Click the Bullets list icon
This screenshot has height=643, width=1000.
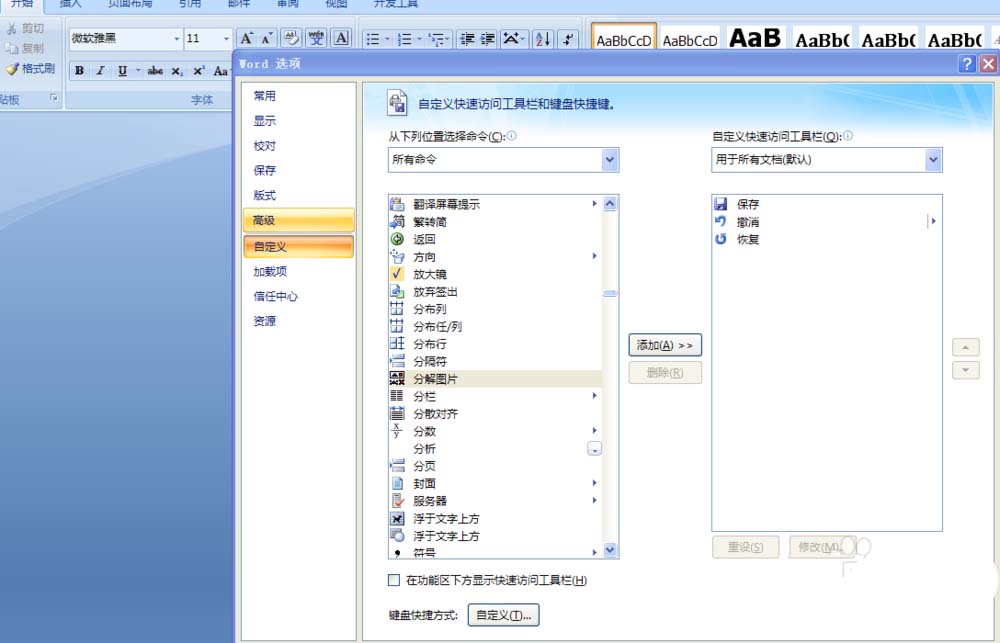[373, 40]
